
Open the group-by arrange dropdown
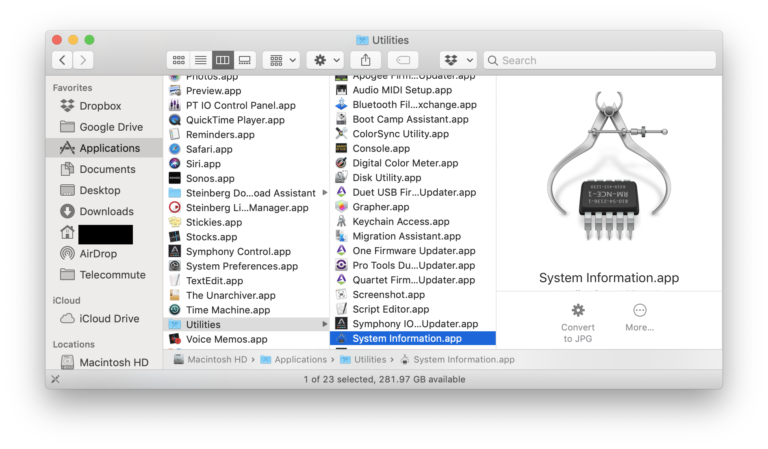click(x=282, y=60)
